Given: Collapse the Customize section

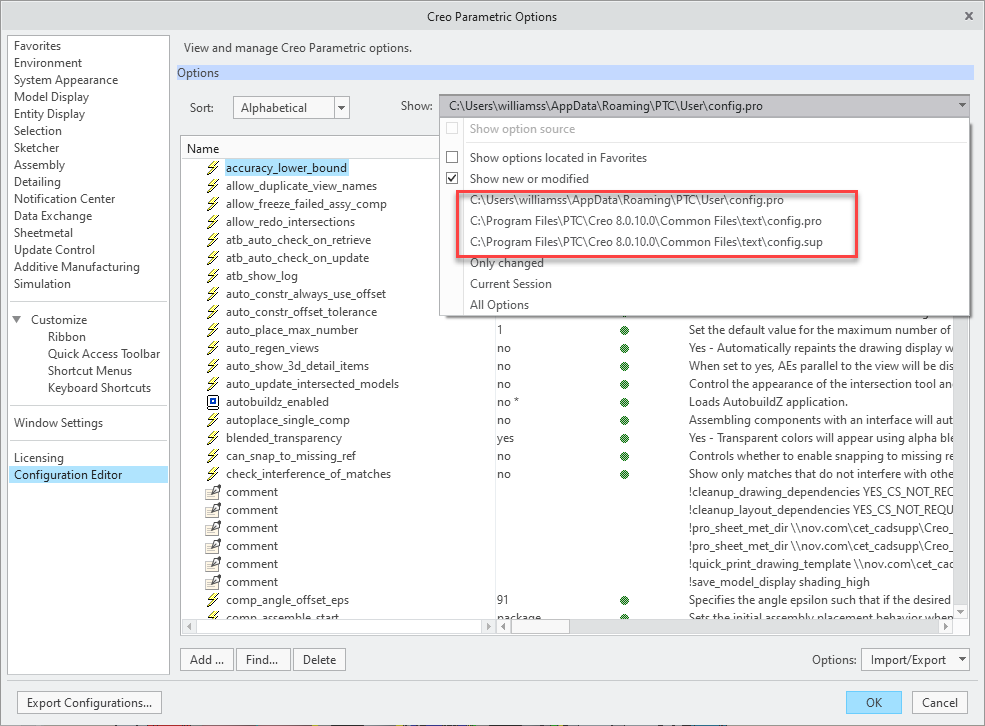Looking at the screenshot, I should point(17,320).
